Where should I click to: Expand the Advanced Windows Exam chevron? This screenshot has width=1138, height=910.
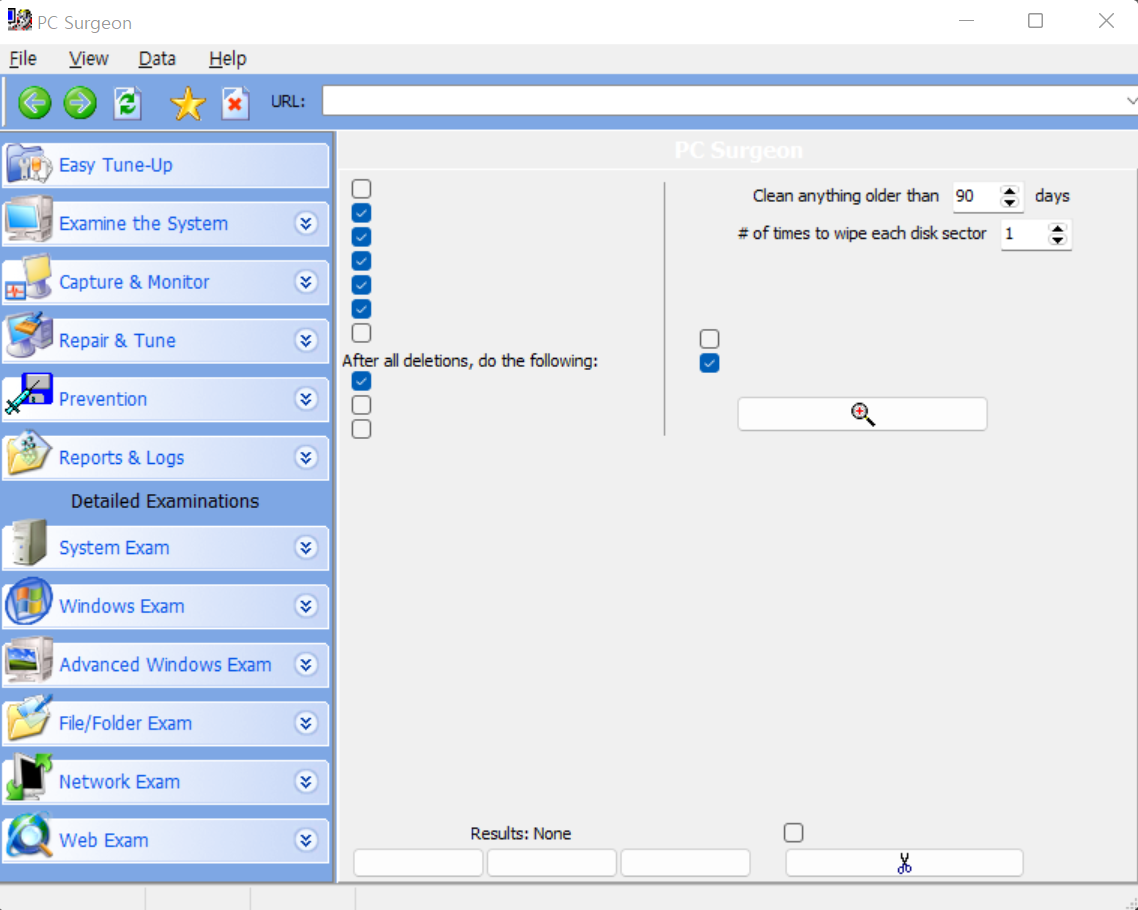point(306,665)
